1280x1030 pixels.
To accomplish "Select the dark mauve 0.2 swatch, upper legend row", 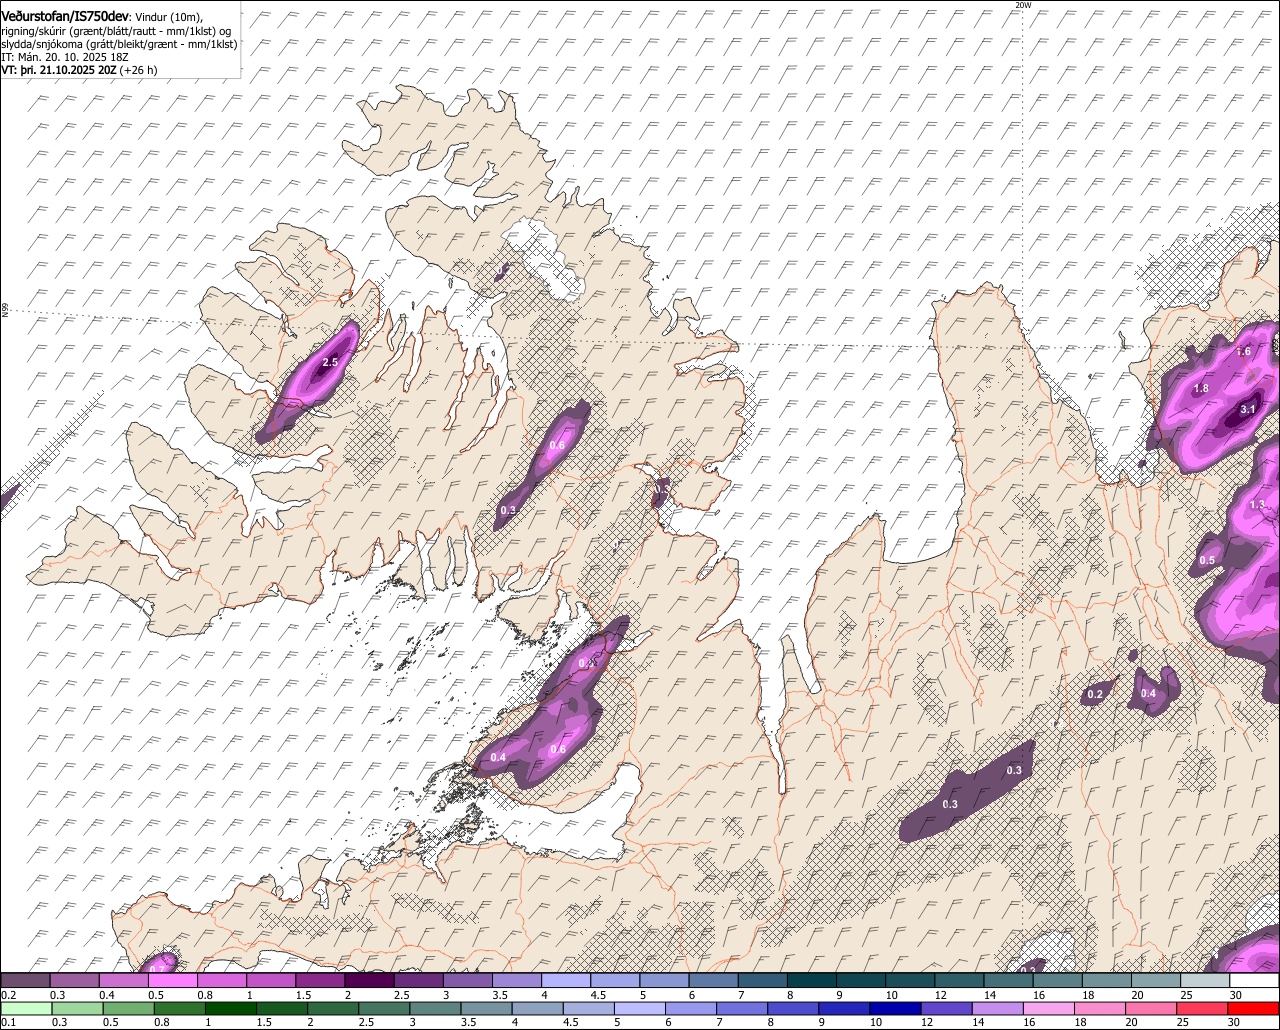I will [25, 980].
